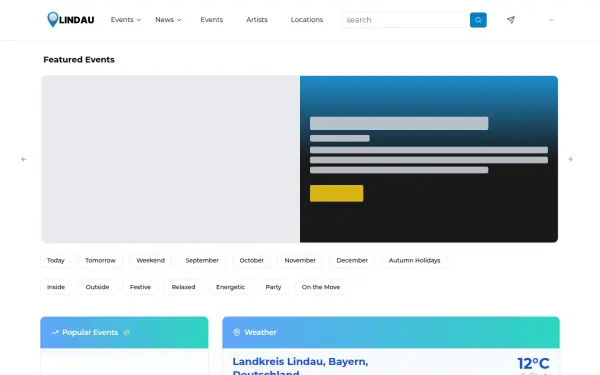Go to the plain Events nav link
Screen dimensions: 600x375
point(212,20)
